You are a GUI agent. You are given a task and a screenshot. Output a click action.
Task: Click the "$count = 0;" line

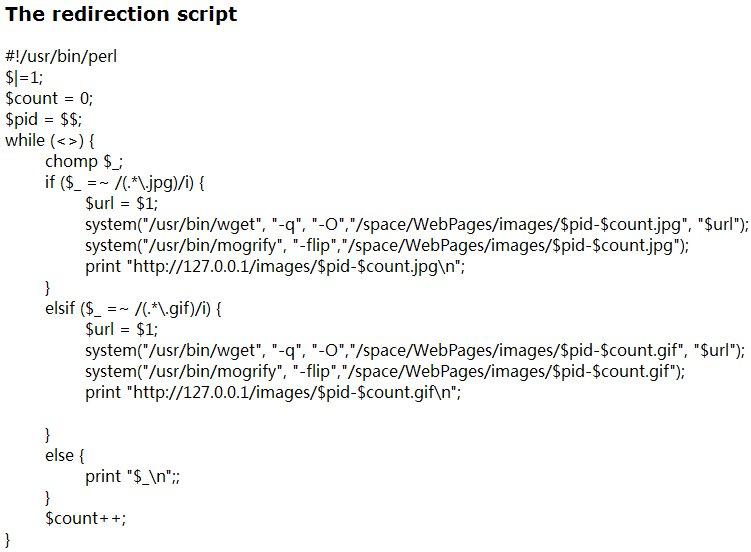pyautogui.click(x=49, y=99)
